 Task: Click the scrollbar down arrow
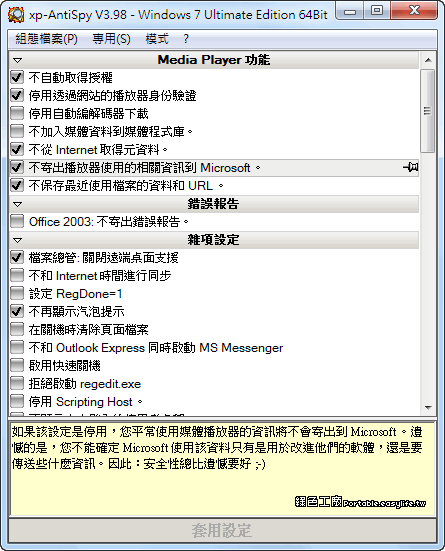click(428, 408)
